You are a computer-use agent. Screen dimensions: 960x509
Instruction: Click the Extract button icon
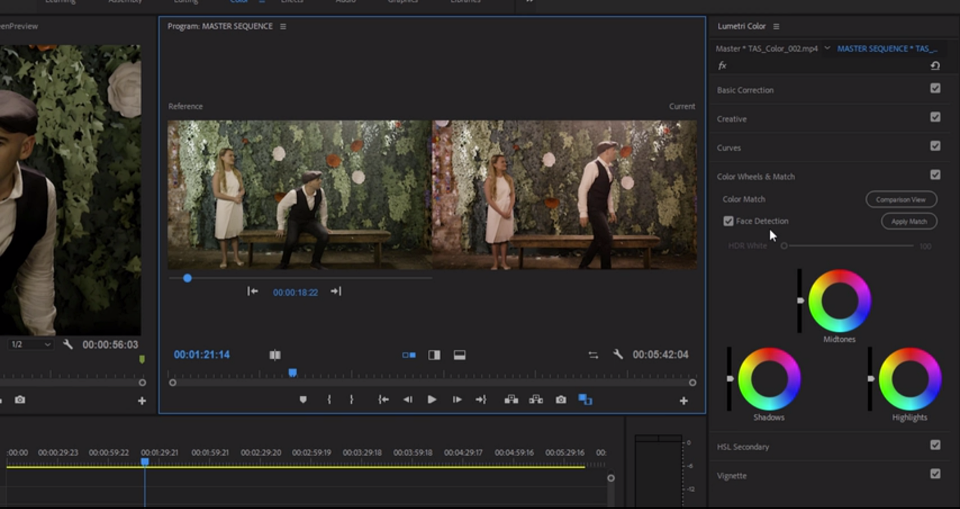tap(536, 399)
